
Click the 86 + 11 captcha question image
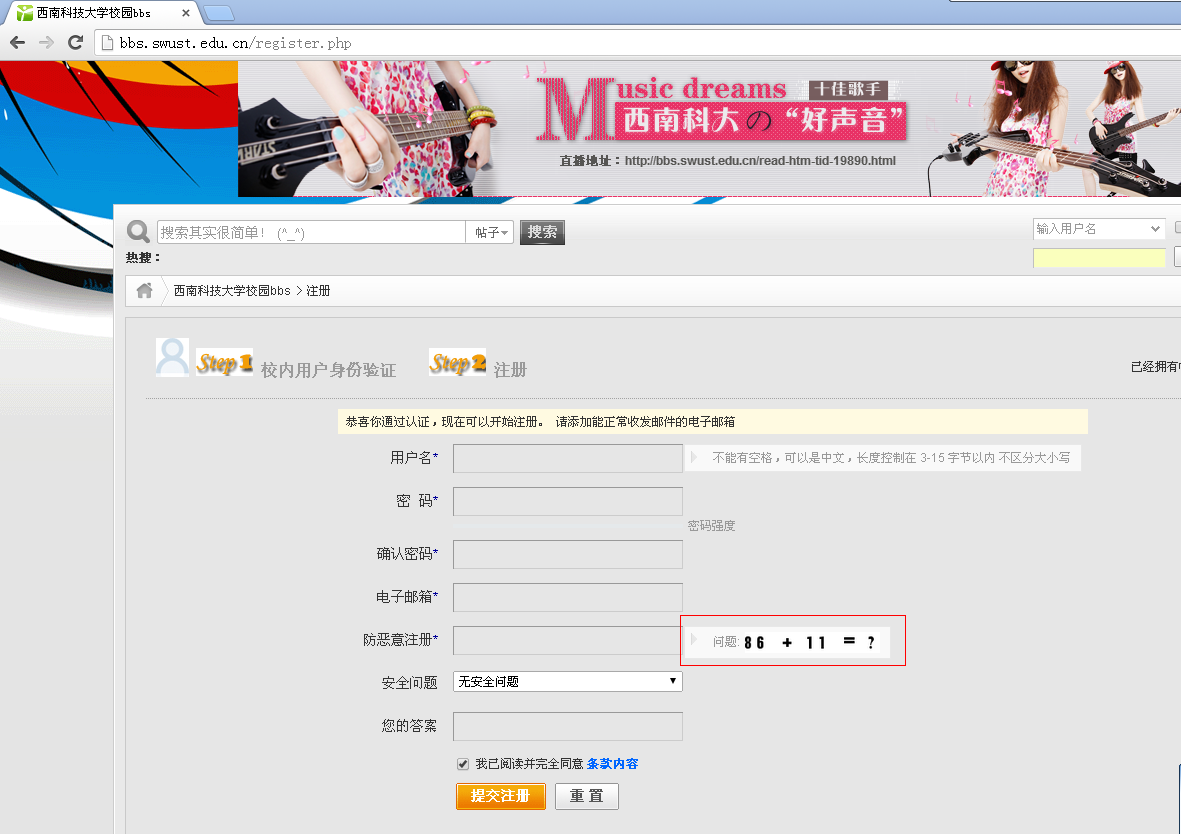[810, 642]
